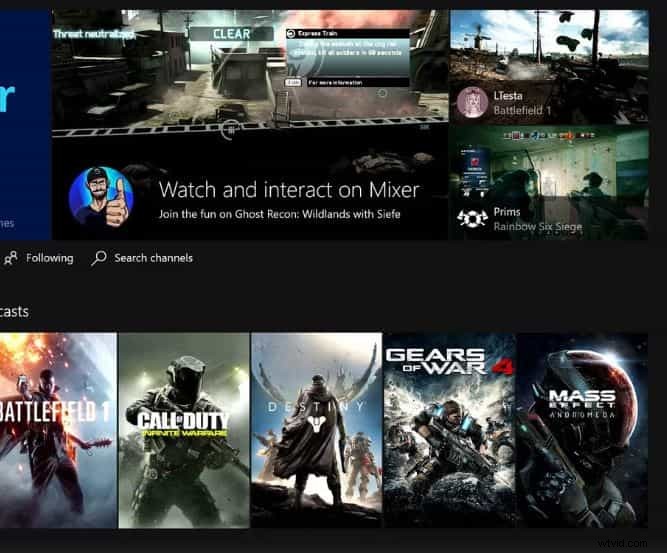Click the Following people icon
This screenshot has height=553, width=667.
tap(10, 258)
